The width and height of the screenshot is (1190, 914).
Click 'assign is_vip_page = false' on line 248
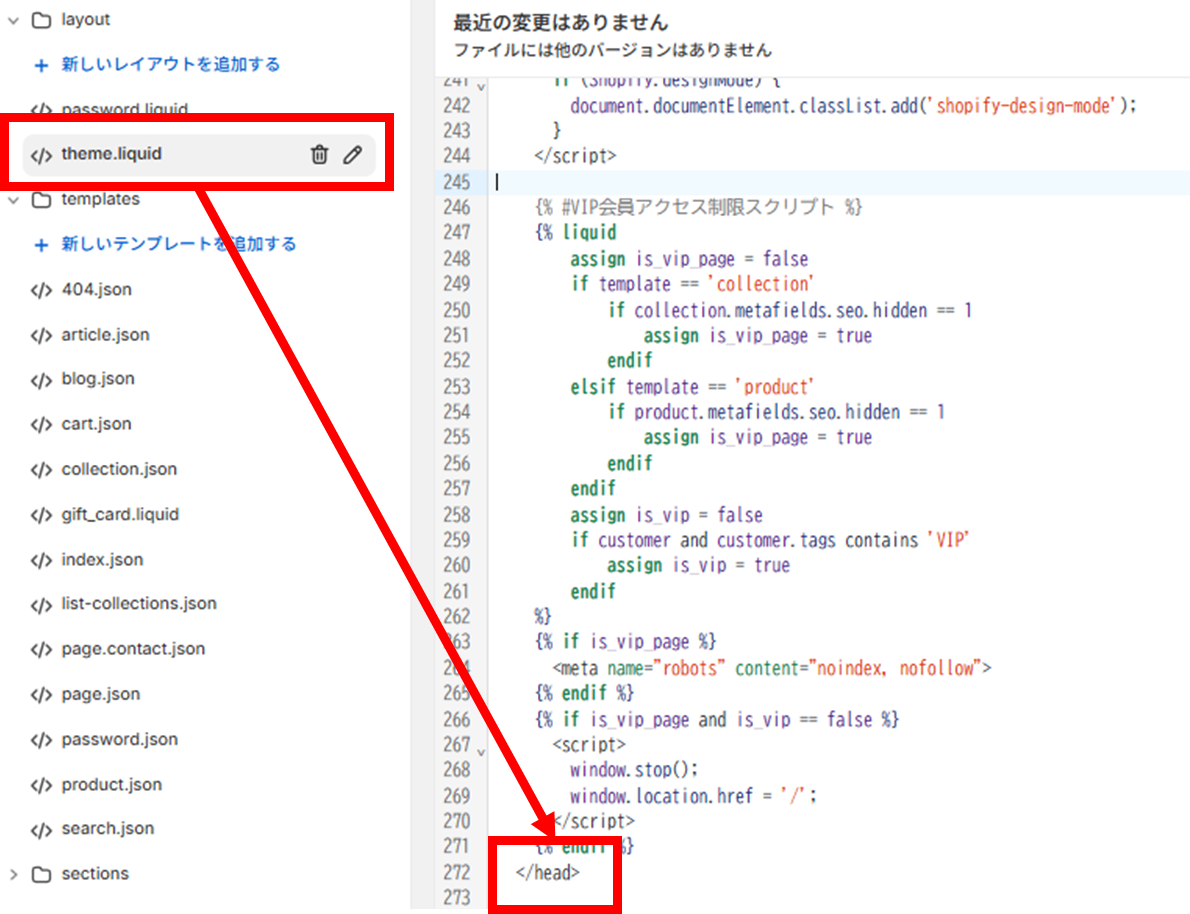tap(689, 259)
